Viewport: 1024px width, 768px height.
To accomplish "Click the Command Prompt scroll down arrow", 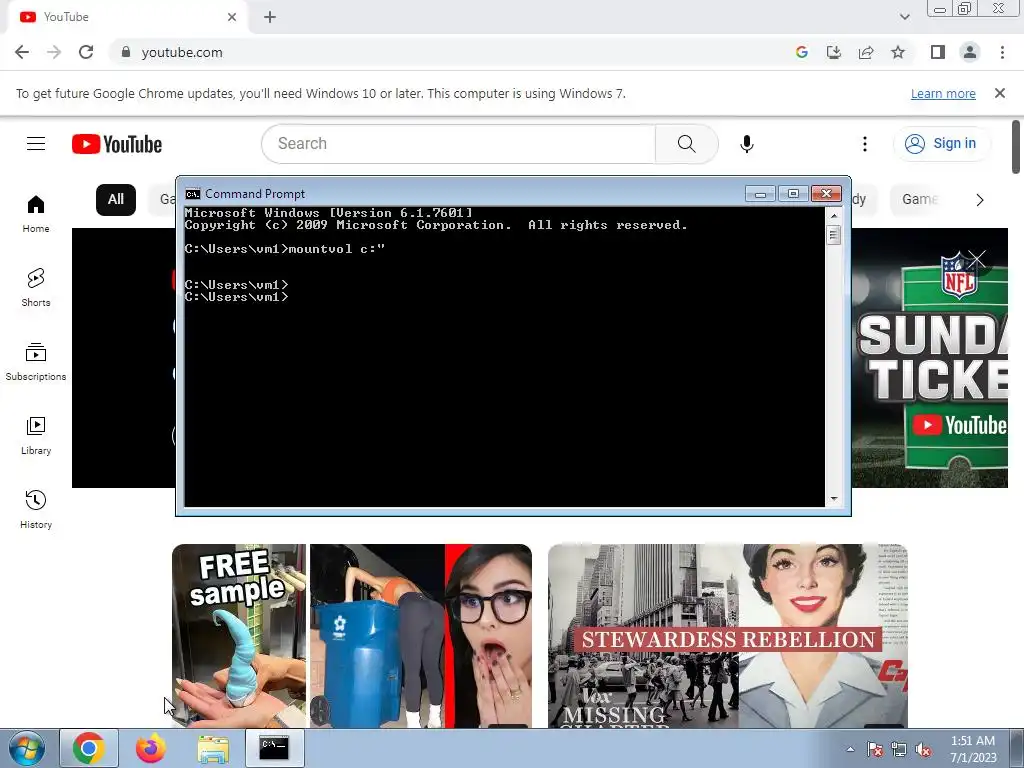I will 833,499.
